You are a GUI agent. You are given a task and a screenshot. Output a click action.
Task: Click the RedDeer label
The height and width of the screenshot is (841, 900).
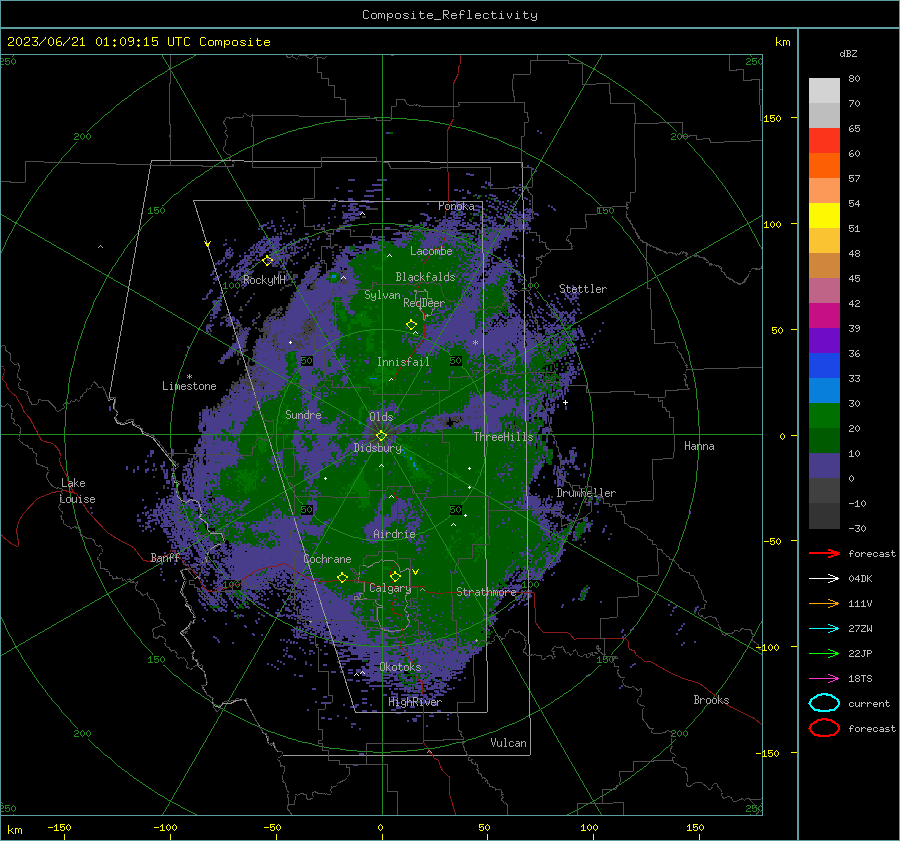point(424,303)
